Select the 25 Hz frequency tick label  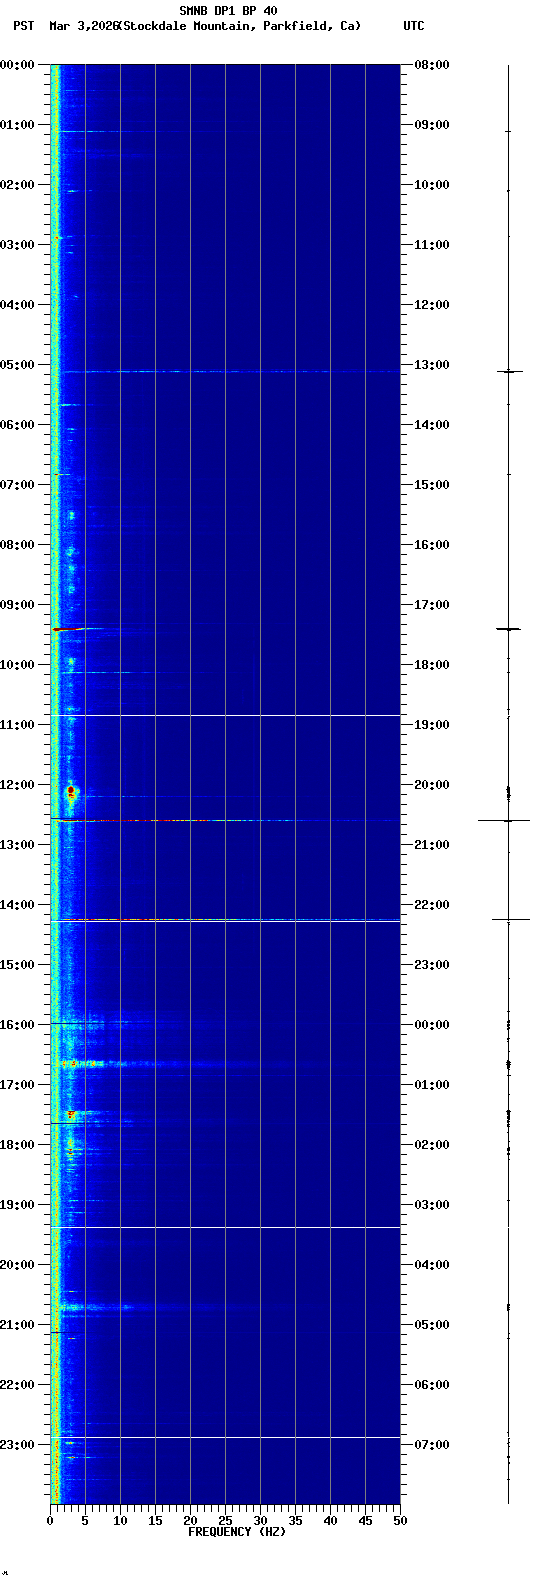[225, 1521]
